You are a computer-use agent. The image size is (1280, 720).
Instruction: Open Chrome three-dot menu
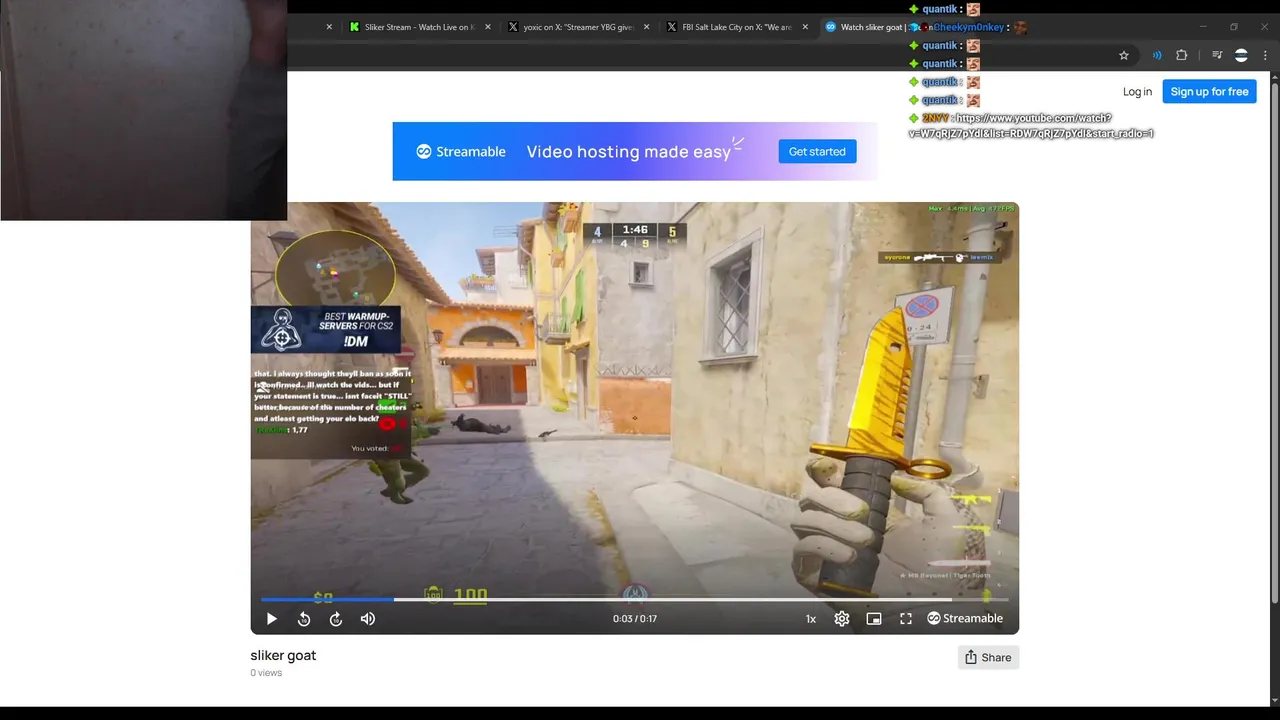[1265, 56]
